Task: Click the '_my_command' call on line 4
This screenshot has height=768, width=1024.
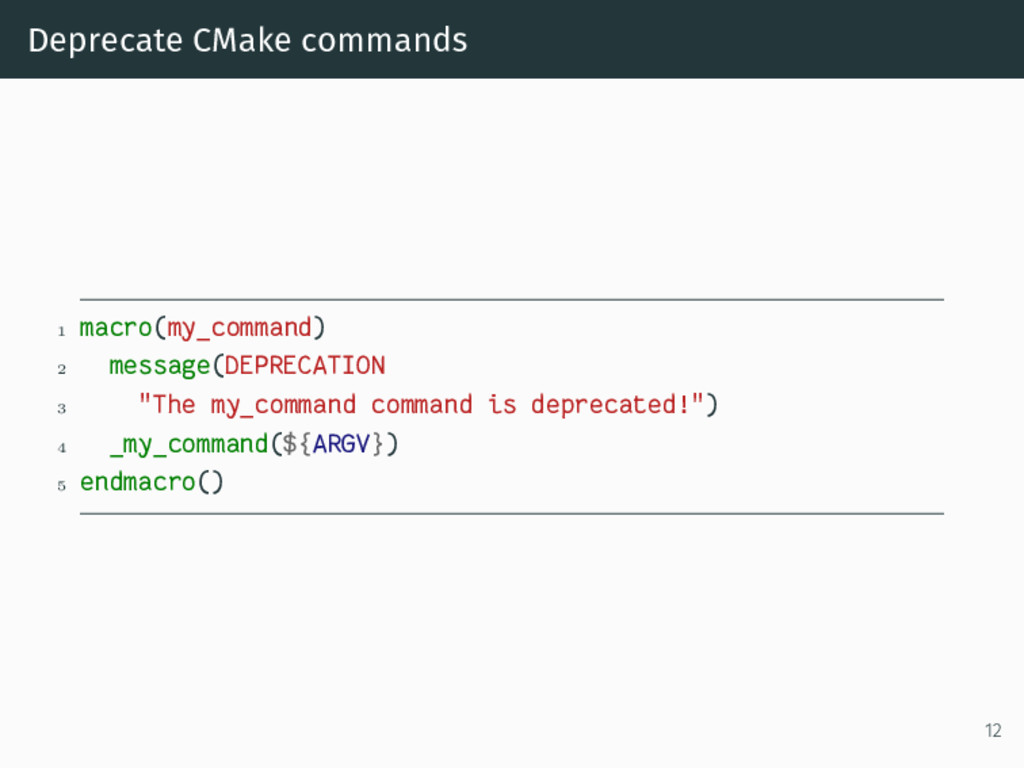Action: 189,445
